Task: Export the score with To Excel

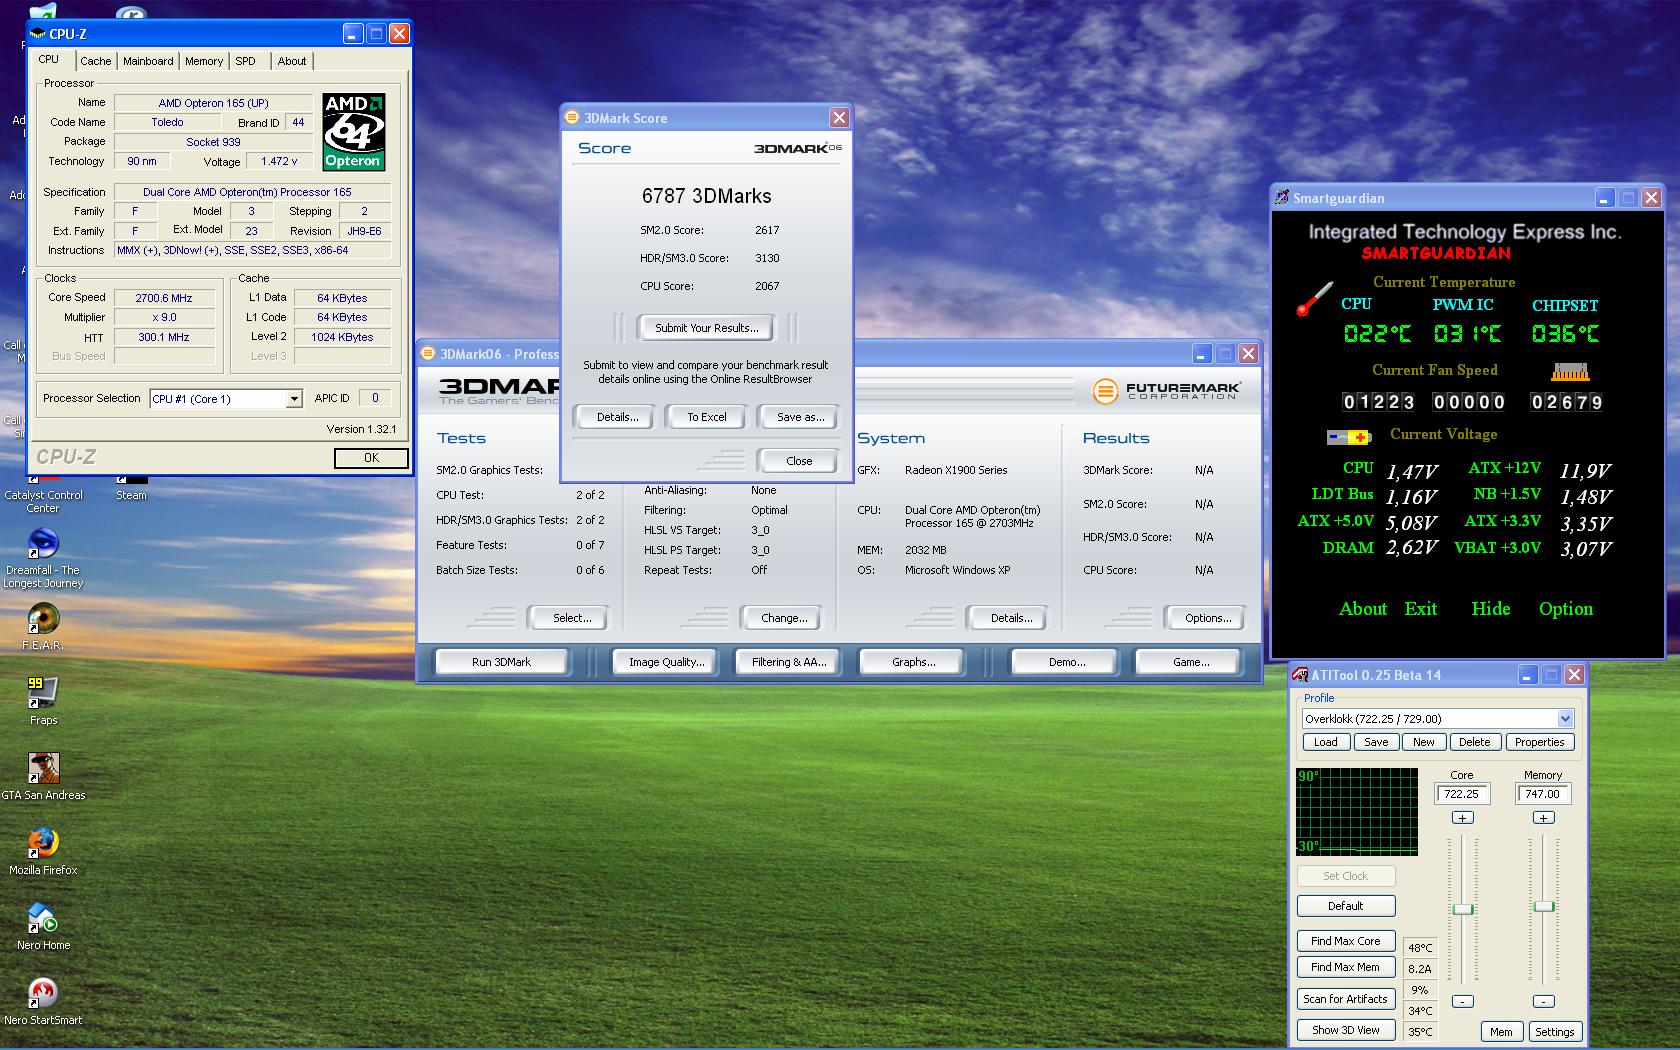Action: point(706,417)
